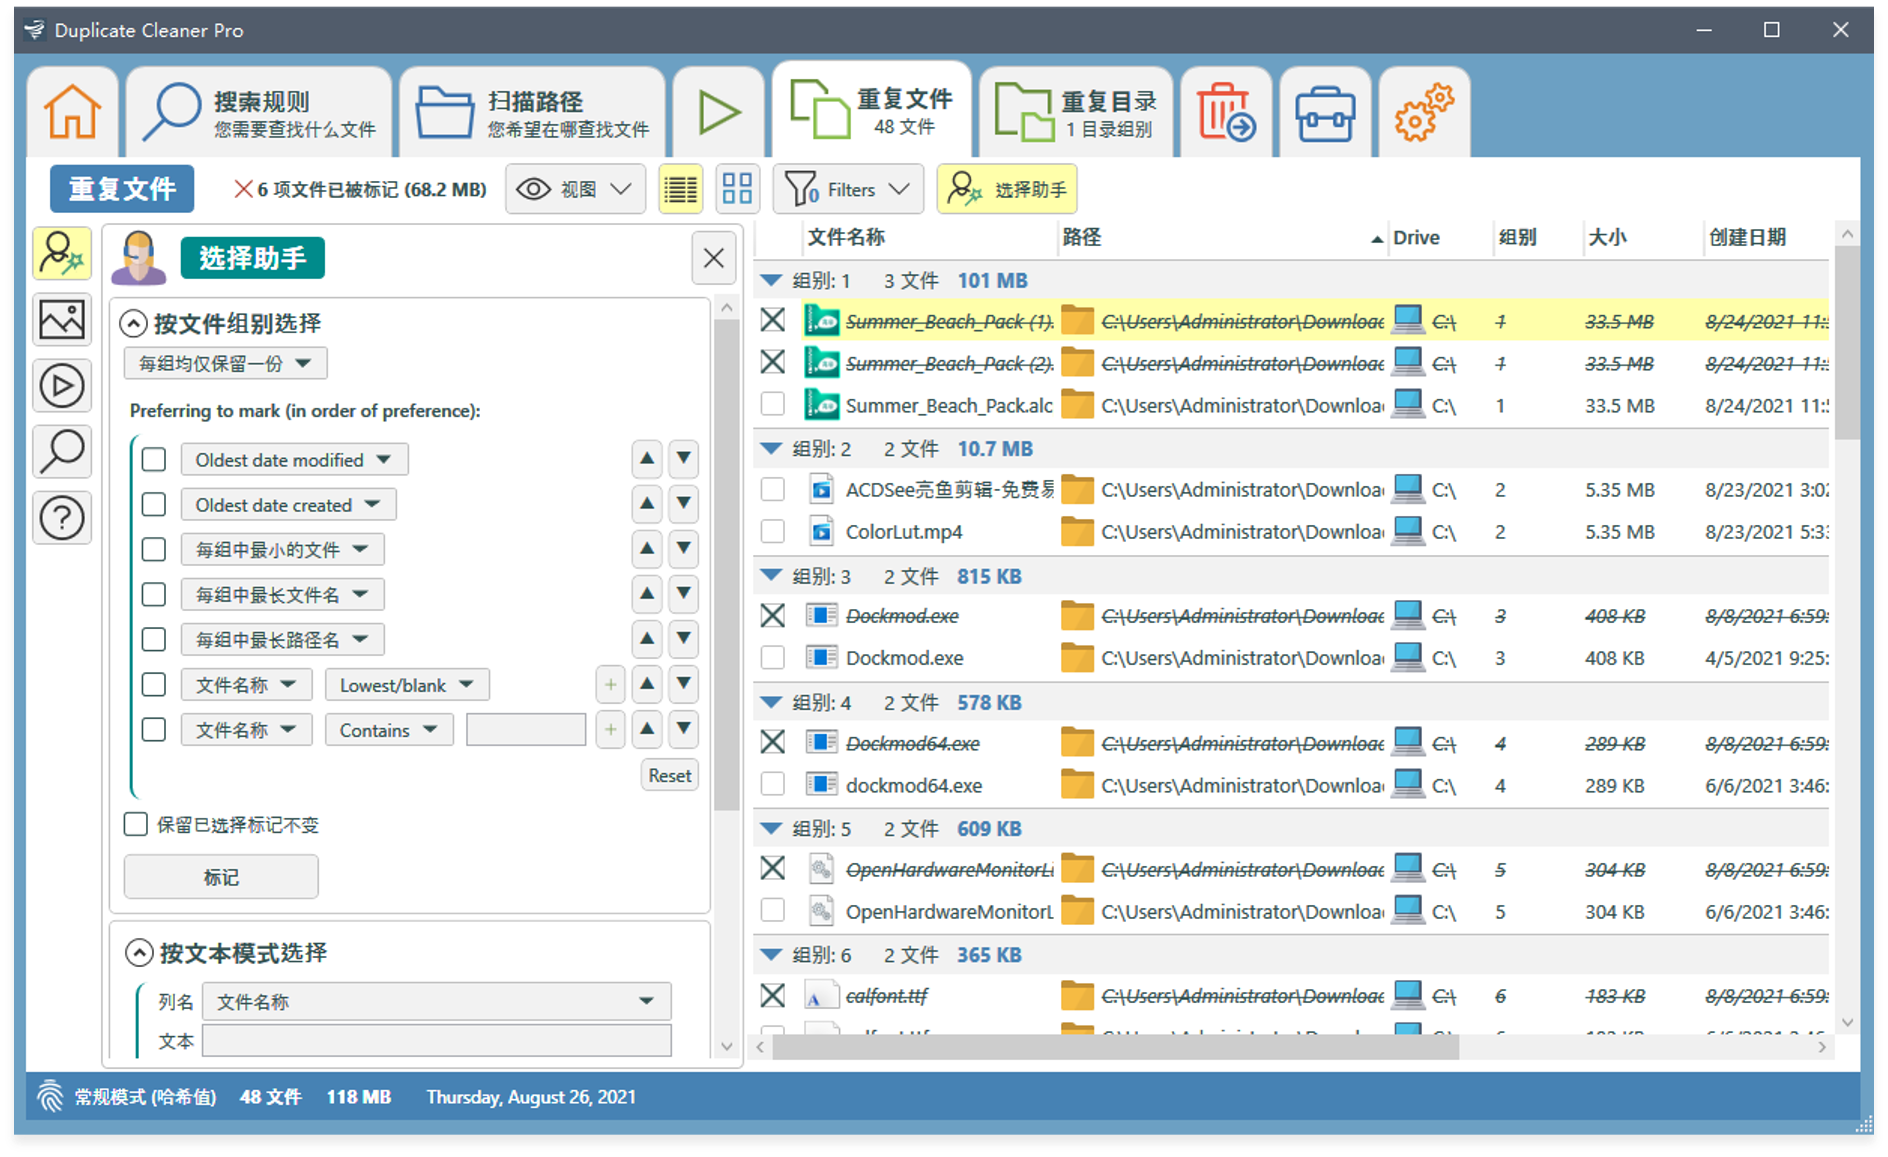Move 'Oldest date modified' rule down

[684, 459]
